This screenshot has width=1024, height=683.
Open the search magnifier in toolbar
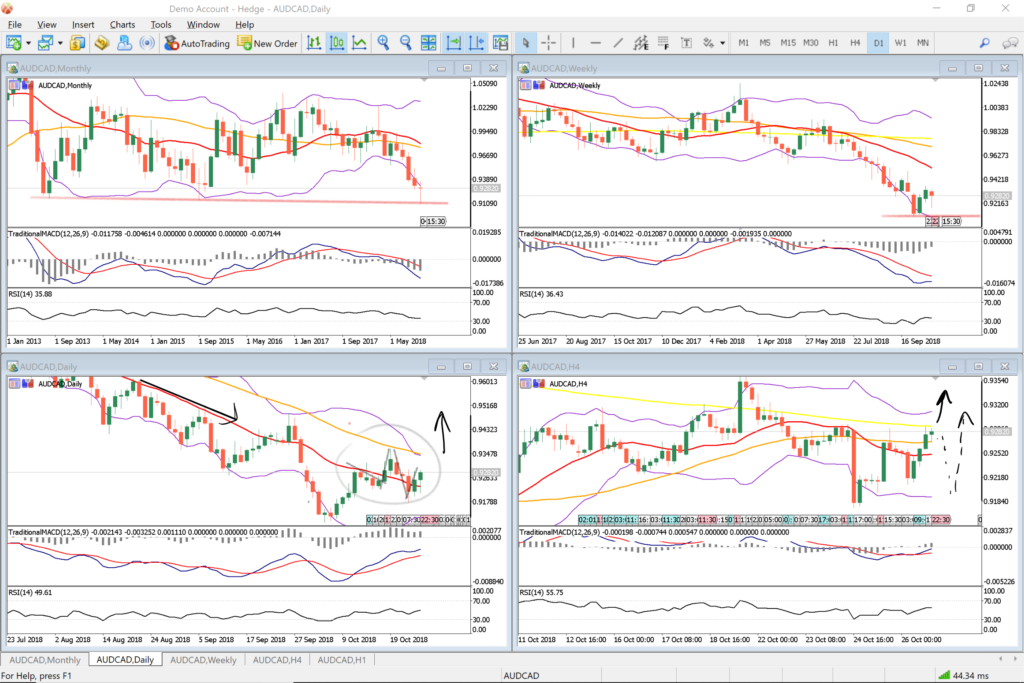[x=984, y=43]
